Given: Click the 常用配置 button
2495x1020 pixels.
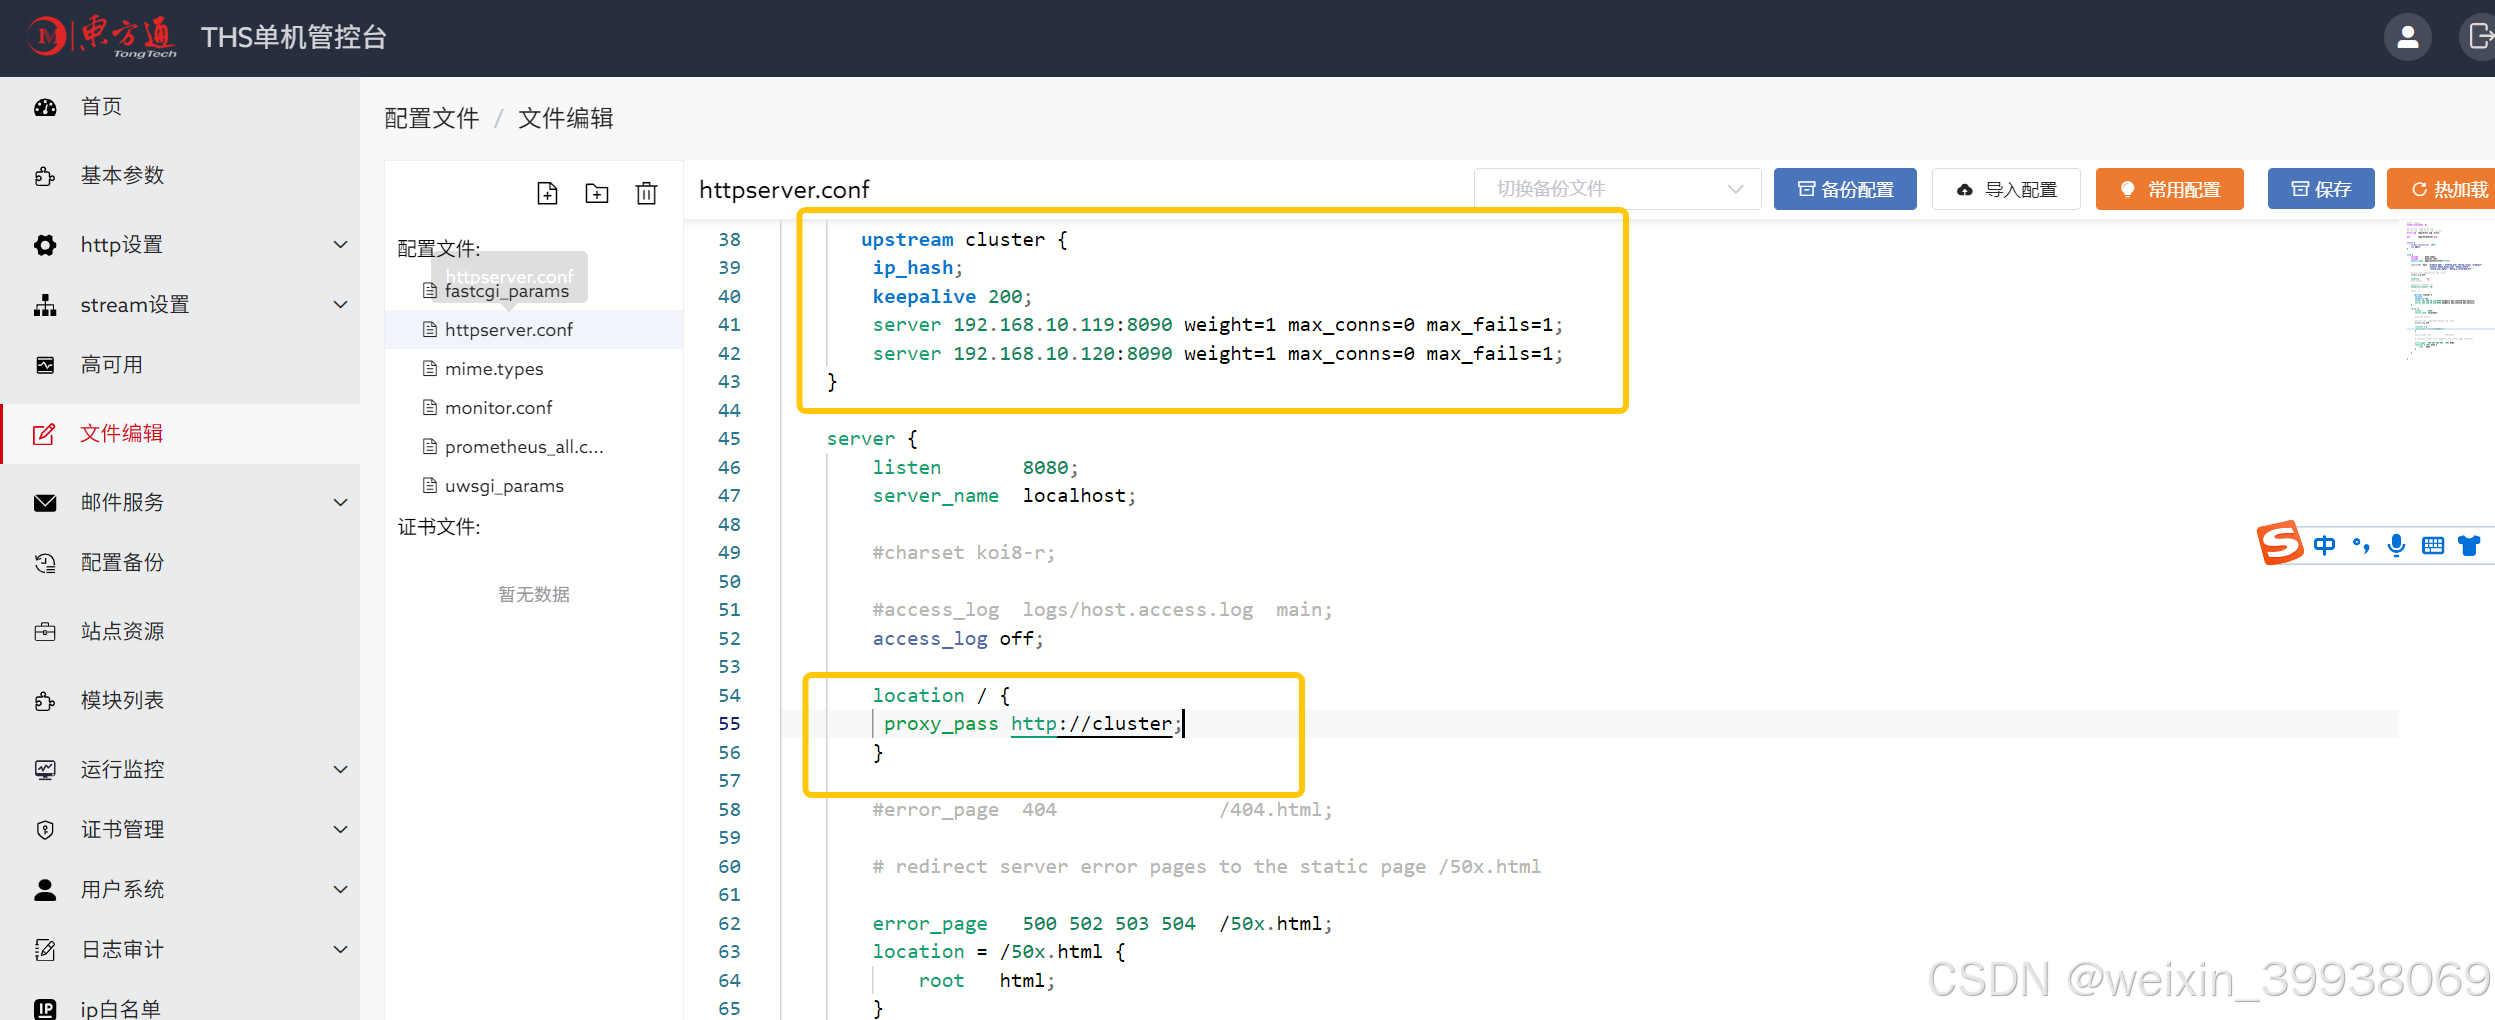Looking at the screenshot, I should [x=2169, y=189].
